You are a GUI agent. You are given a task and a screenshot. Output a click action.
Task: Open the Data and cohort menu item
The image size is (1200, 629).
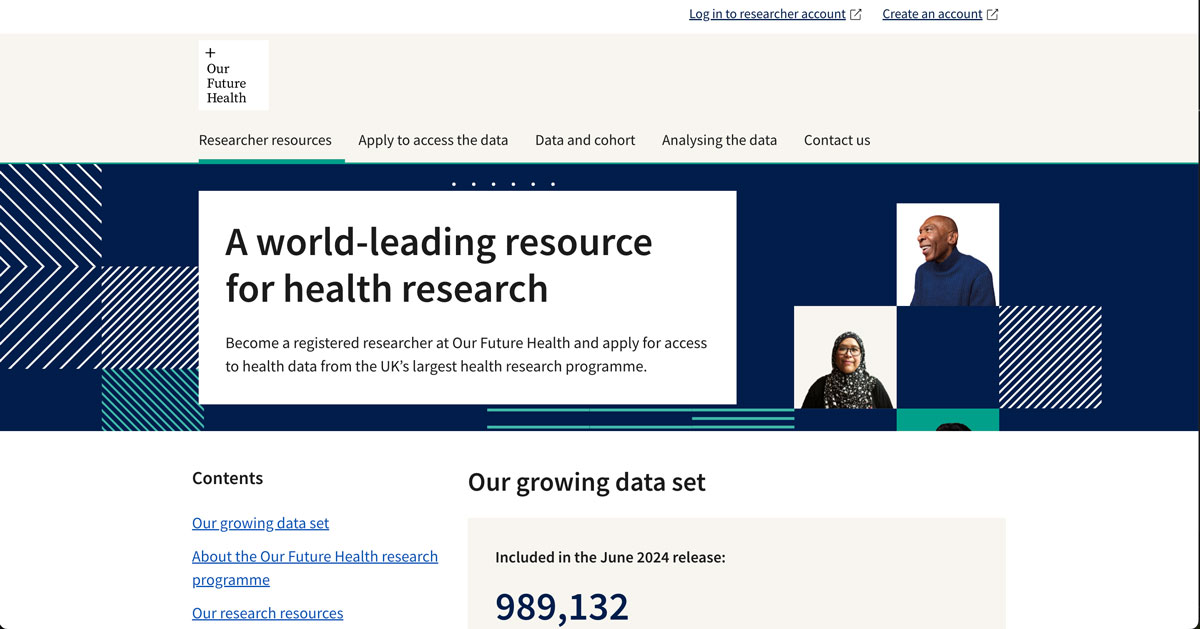tap(585, 140)
